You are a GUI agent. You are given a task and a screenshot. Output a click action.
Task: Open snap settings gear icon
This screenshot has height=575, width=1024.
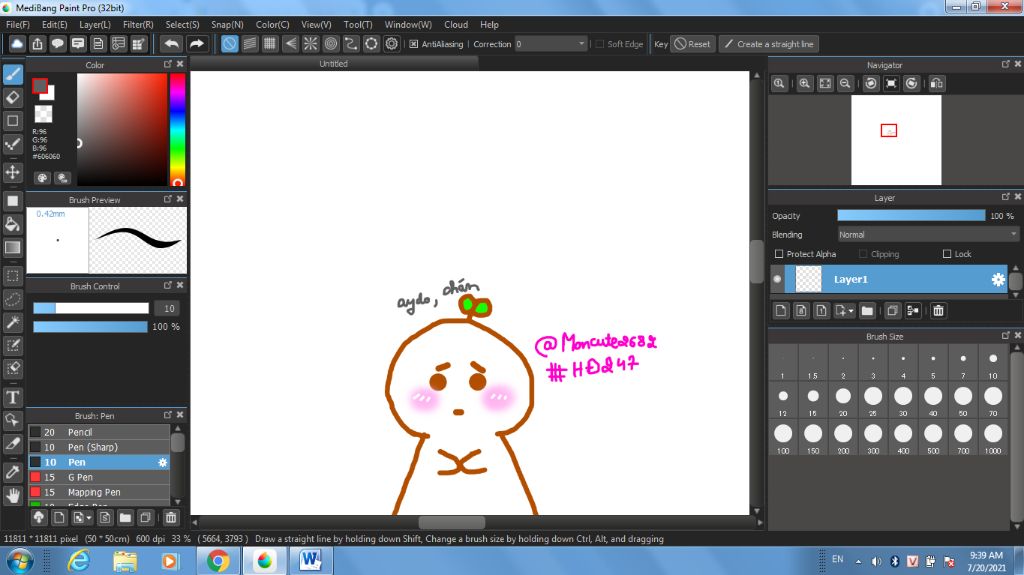[391, 44]
